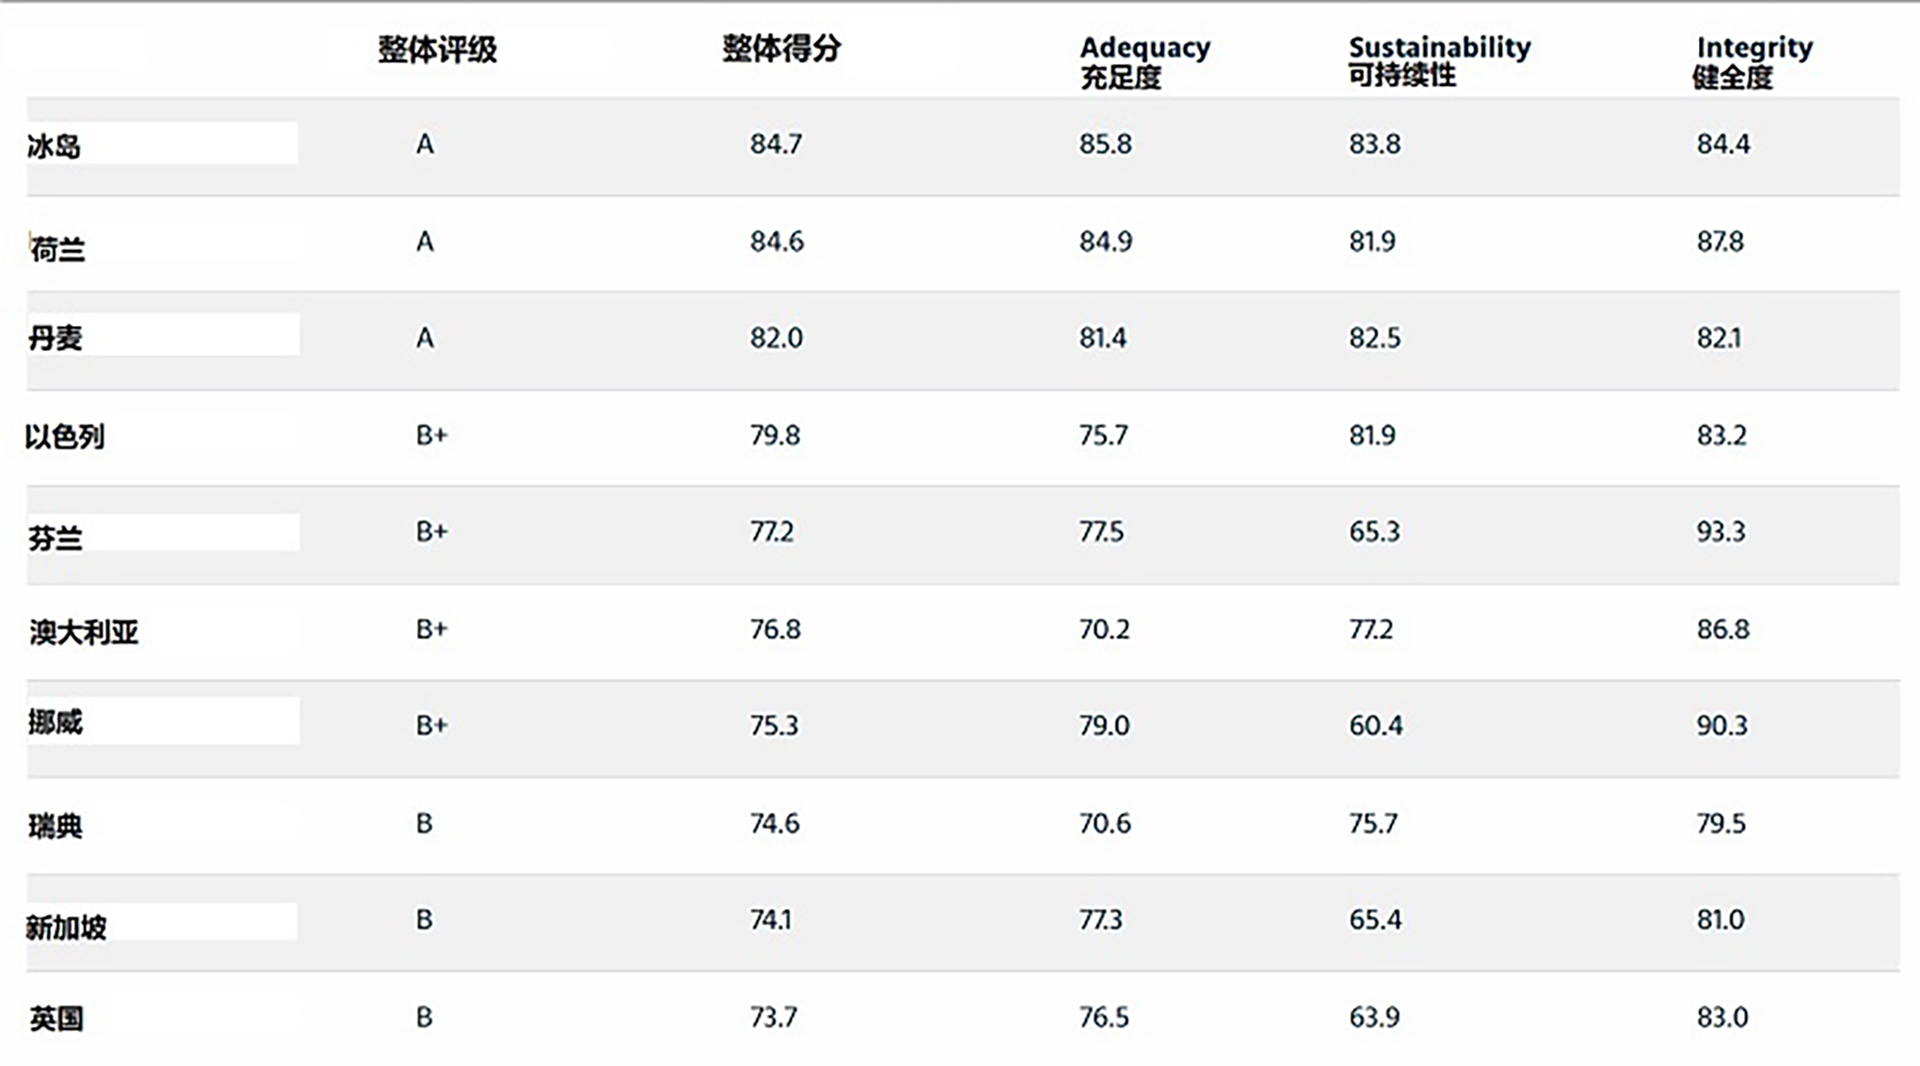Select Israel's B+ overall rating
This screenshot has height=1066, width=1920.
click(432, 436)
